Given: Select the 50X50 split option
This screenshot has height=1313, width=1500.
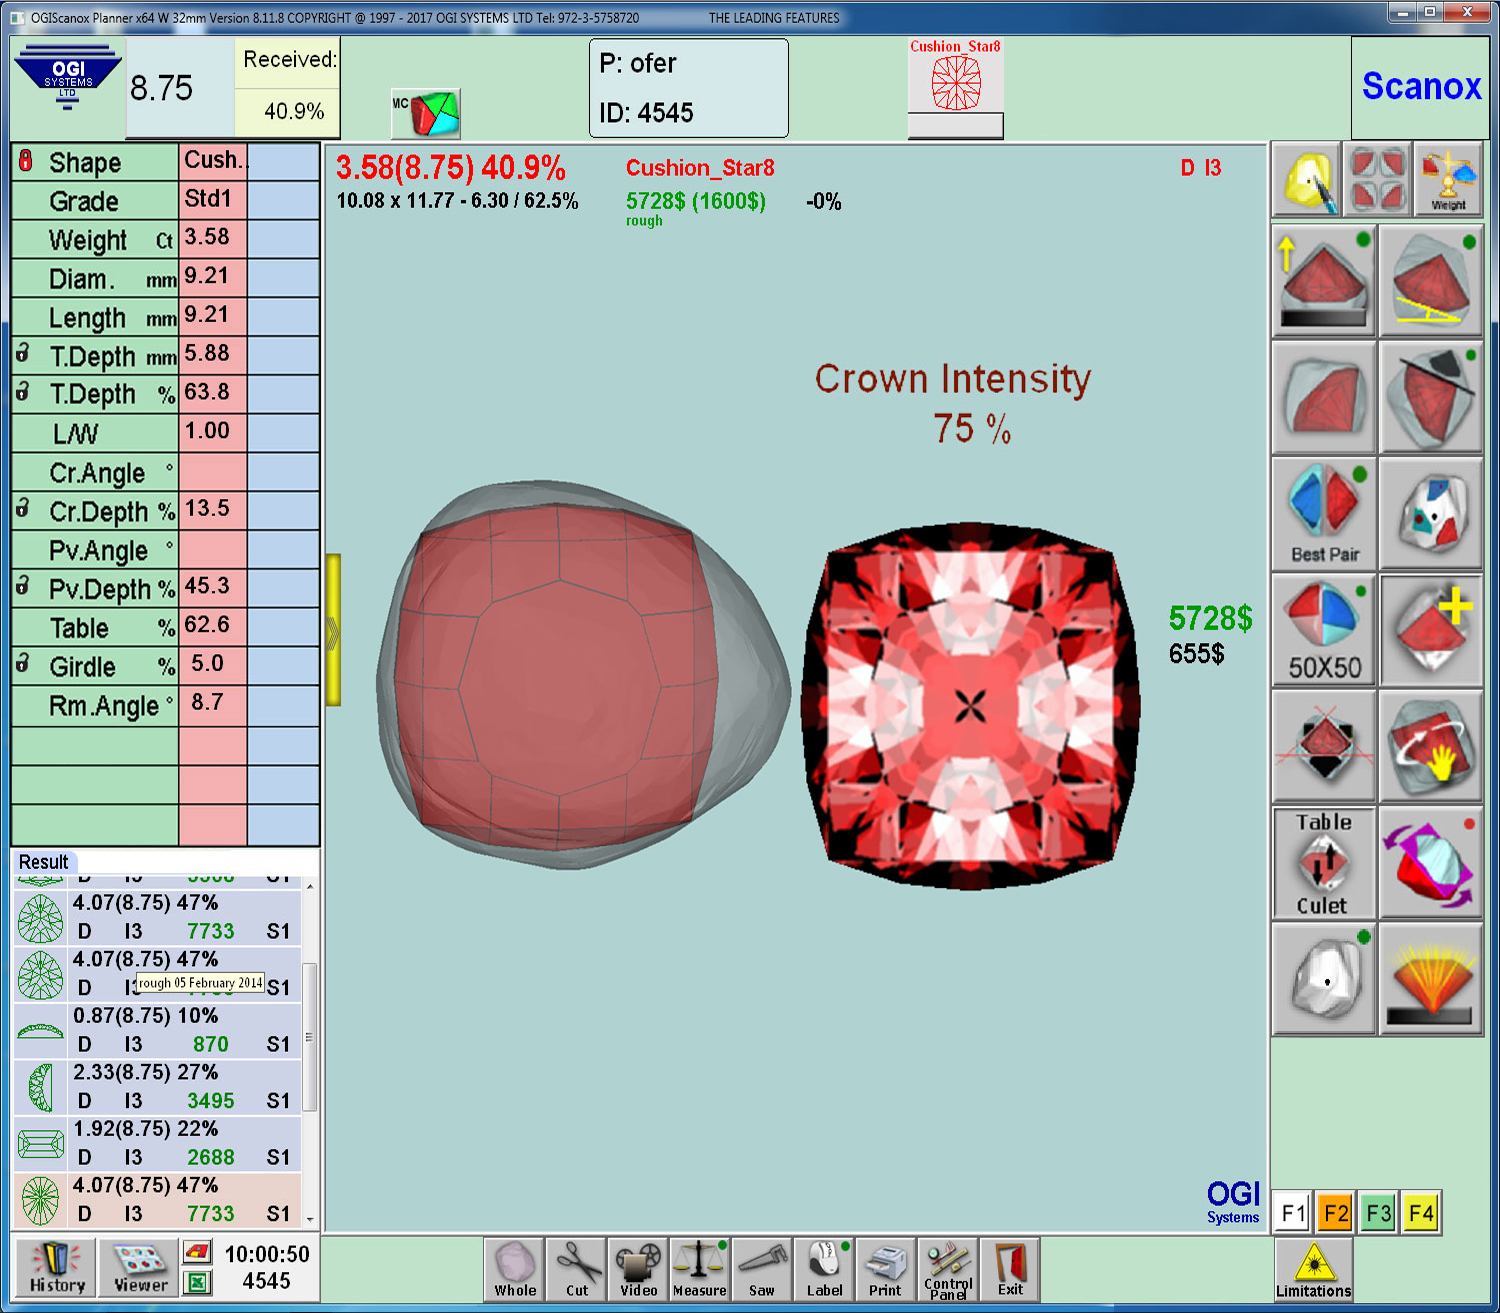Looking at the screenshot, I should (x=1324, y=630).
